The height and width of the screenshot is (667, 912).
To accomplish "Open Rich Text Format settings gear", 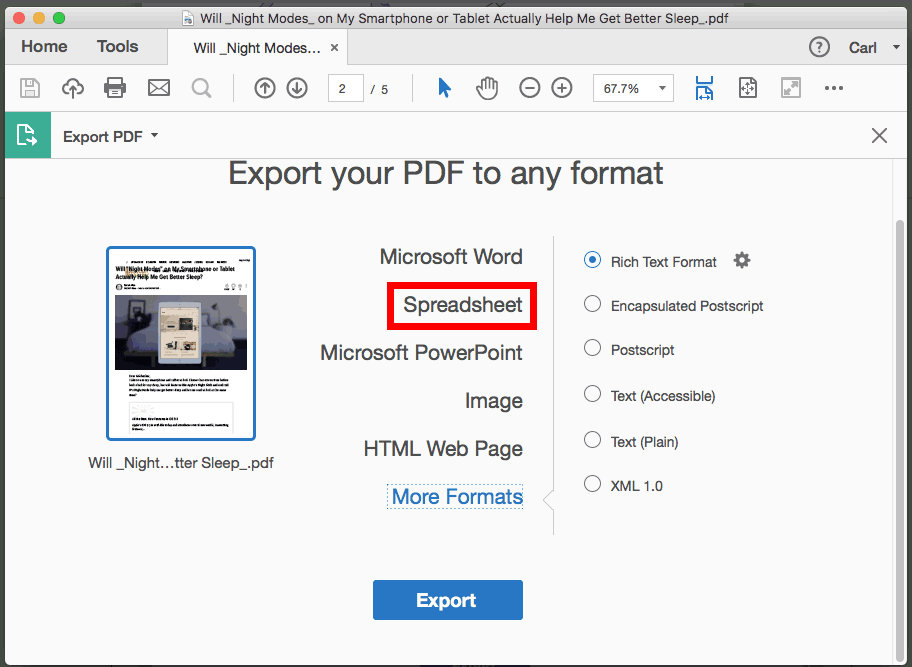I will point(742,260).
